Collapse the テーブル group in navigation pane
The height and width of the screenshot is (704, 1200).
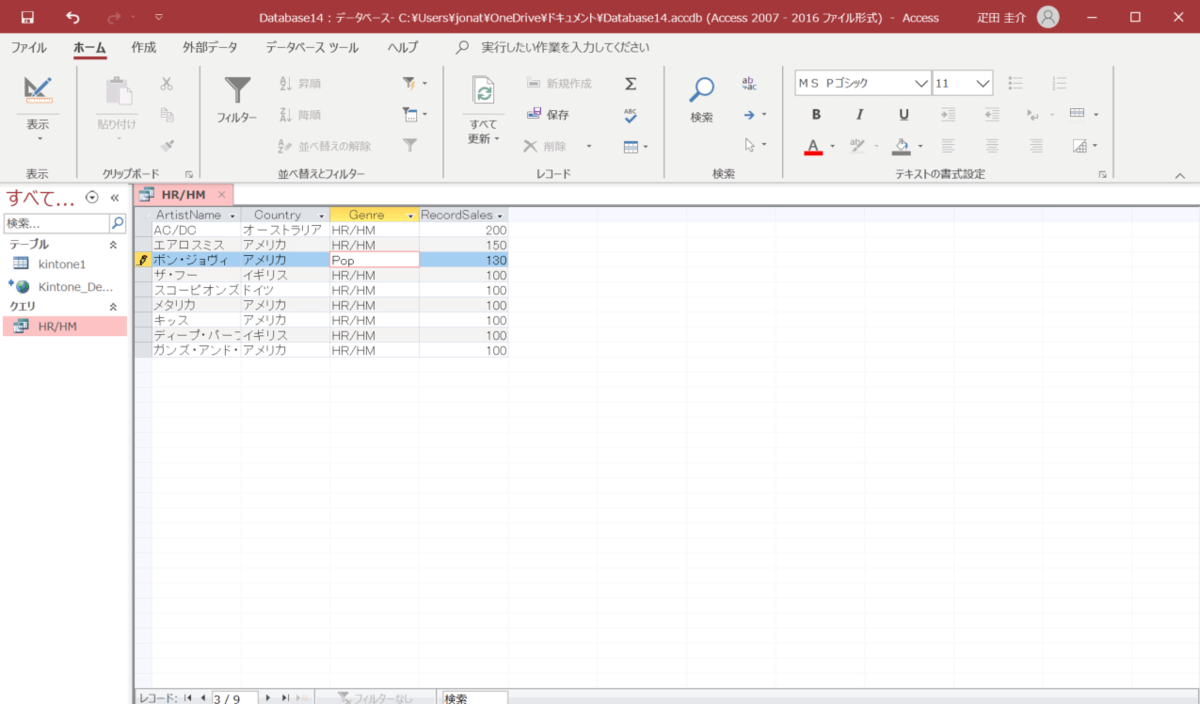[112, 245]
